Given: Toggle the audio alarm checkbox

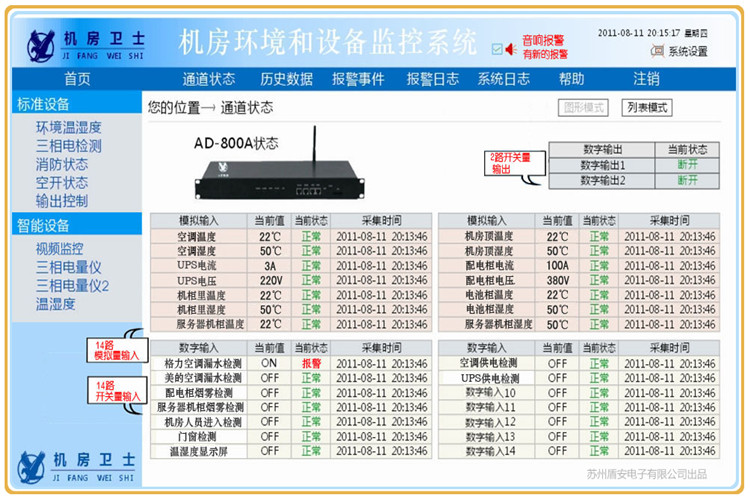Looking at the screenshot, I should pyautogui.click(x=497, y=47).
